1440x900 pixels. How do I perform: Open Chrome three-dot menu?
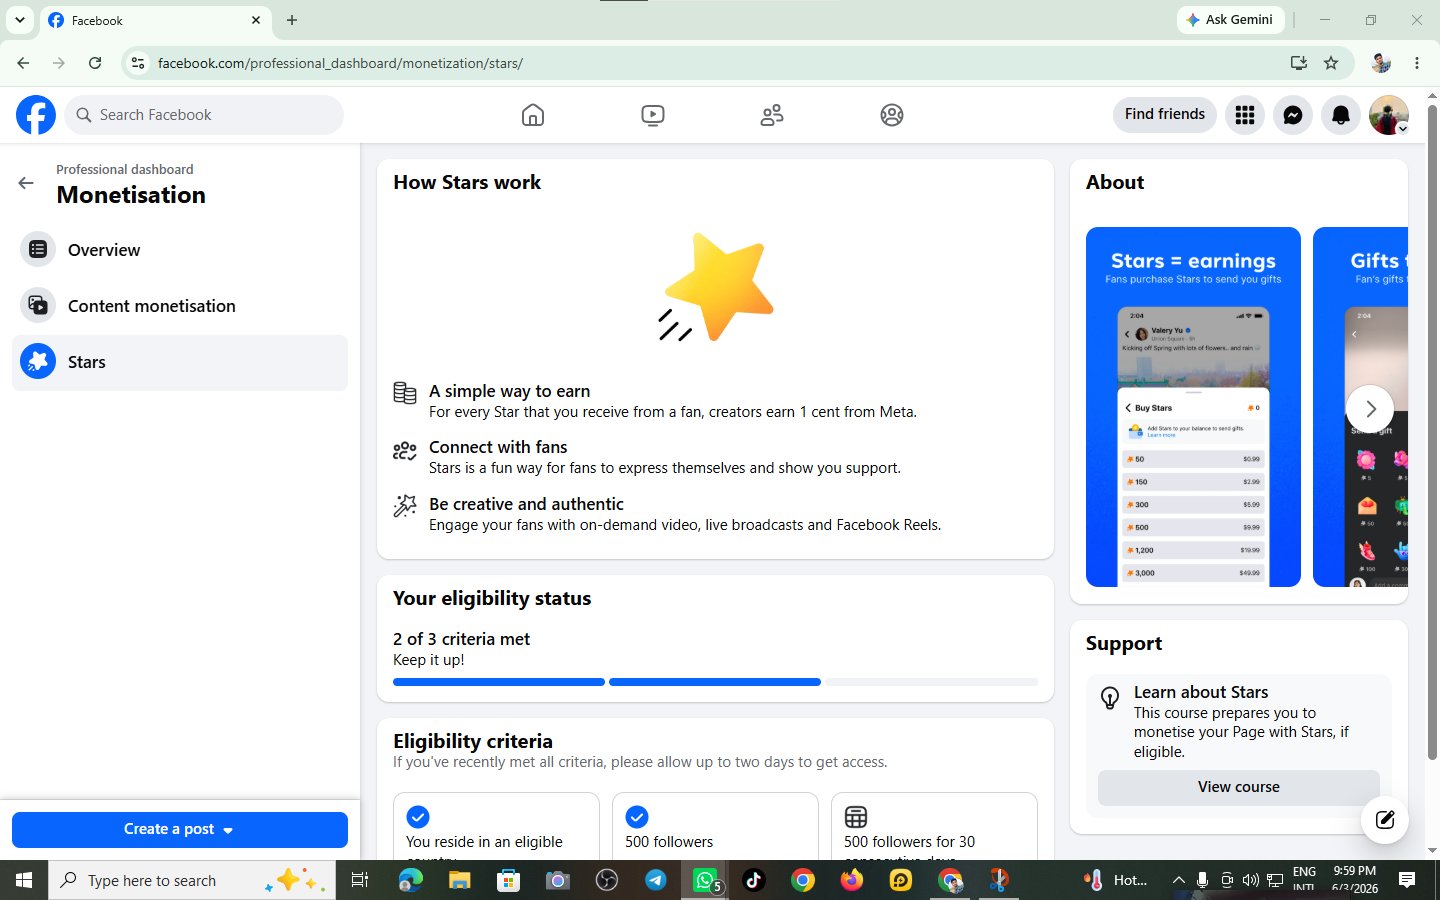(1417, 63)
